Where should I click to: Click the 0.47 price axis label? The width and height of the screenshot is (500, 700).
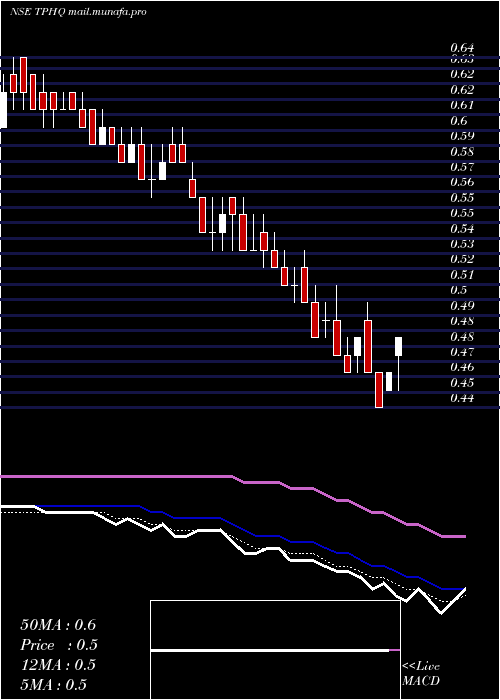(x=462, y=352)
